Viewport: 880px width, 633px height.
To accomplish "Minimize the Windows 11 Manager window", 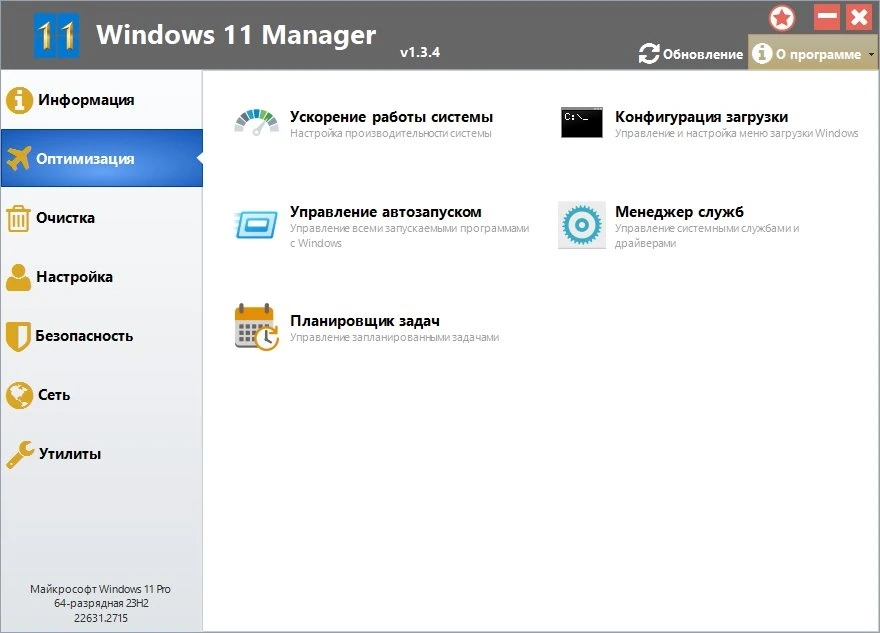I will [x=827, y=17].
